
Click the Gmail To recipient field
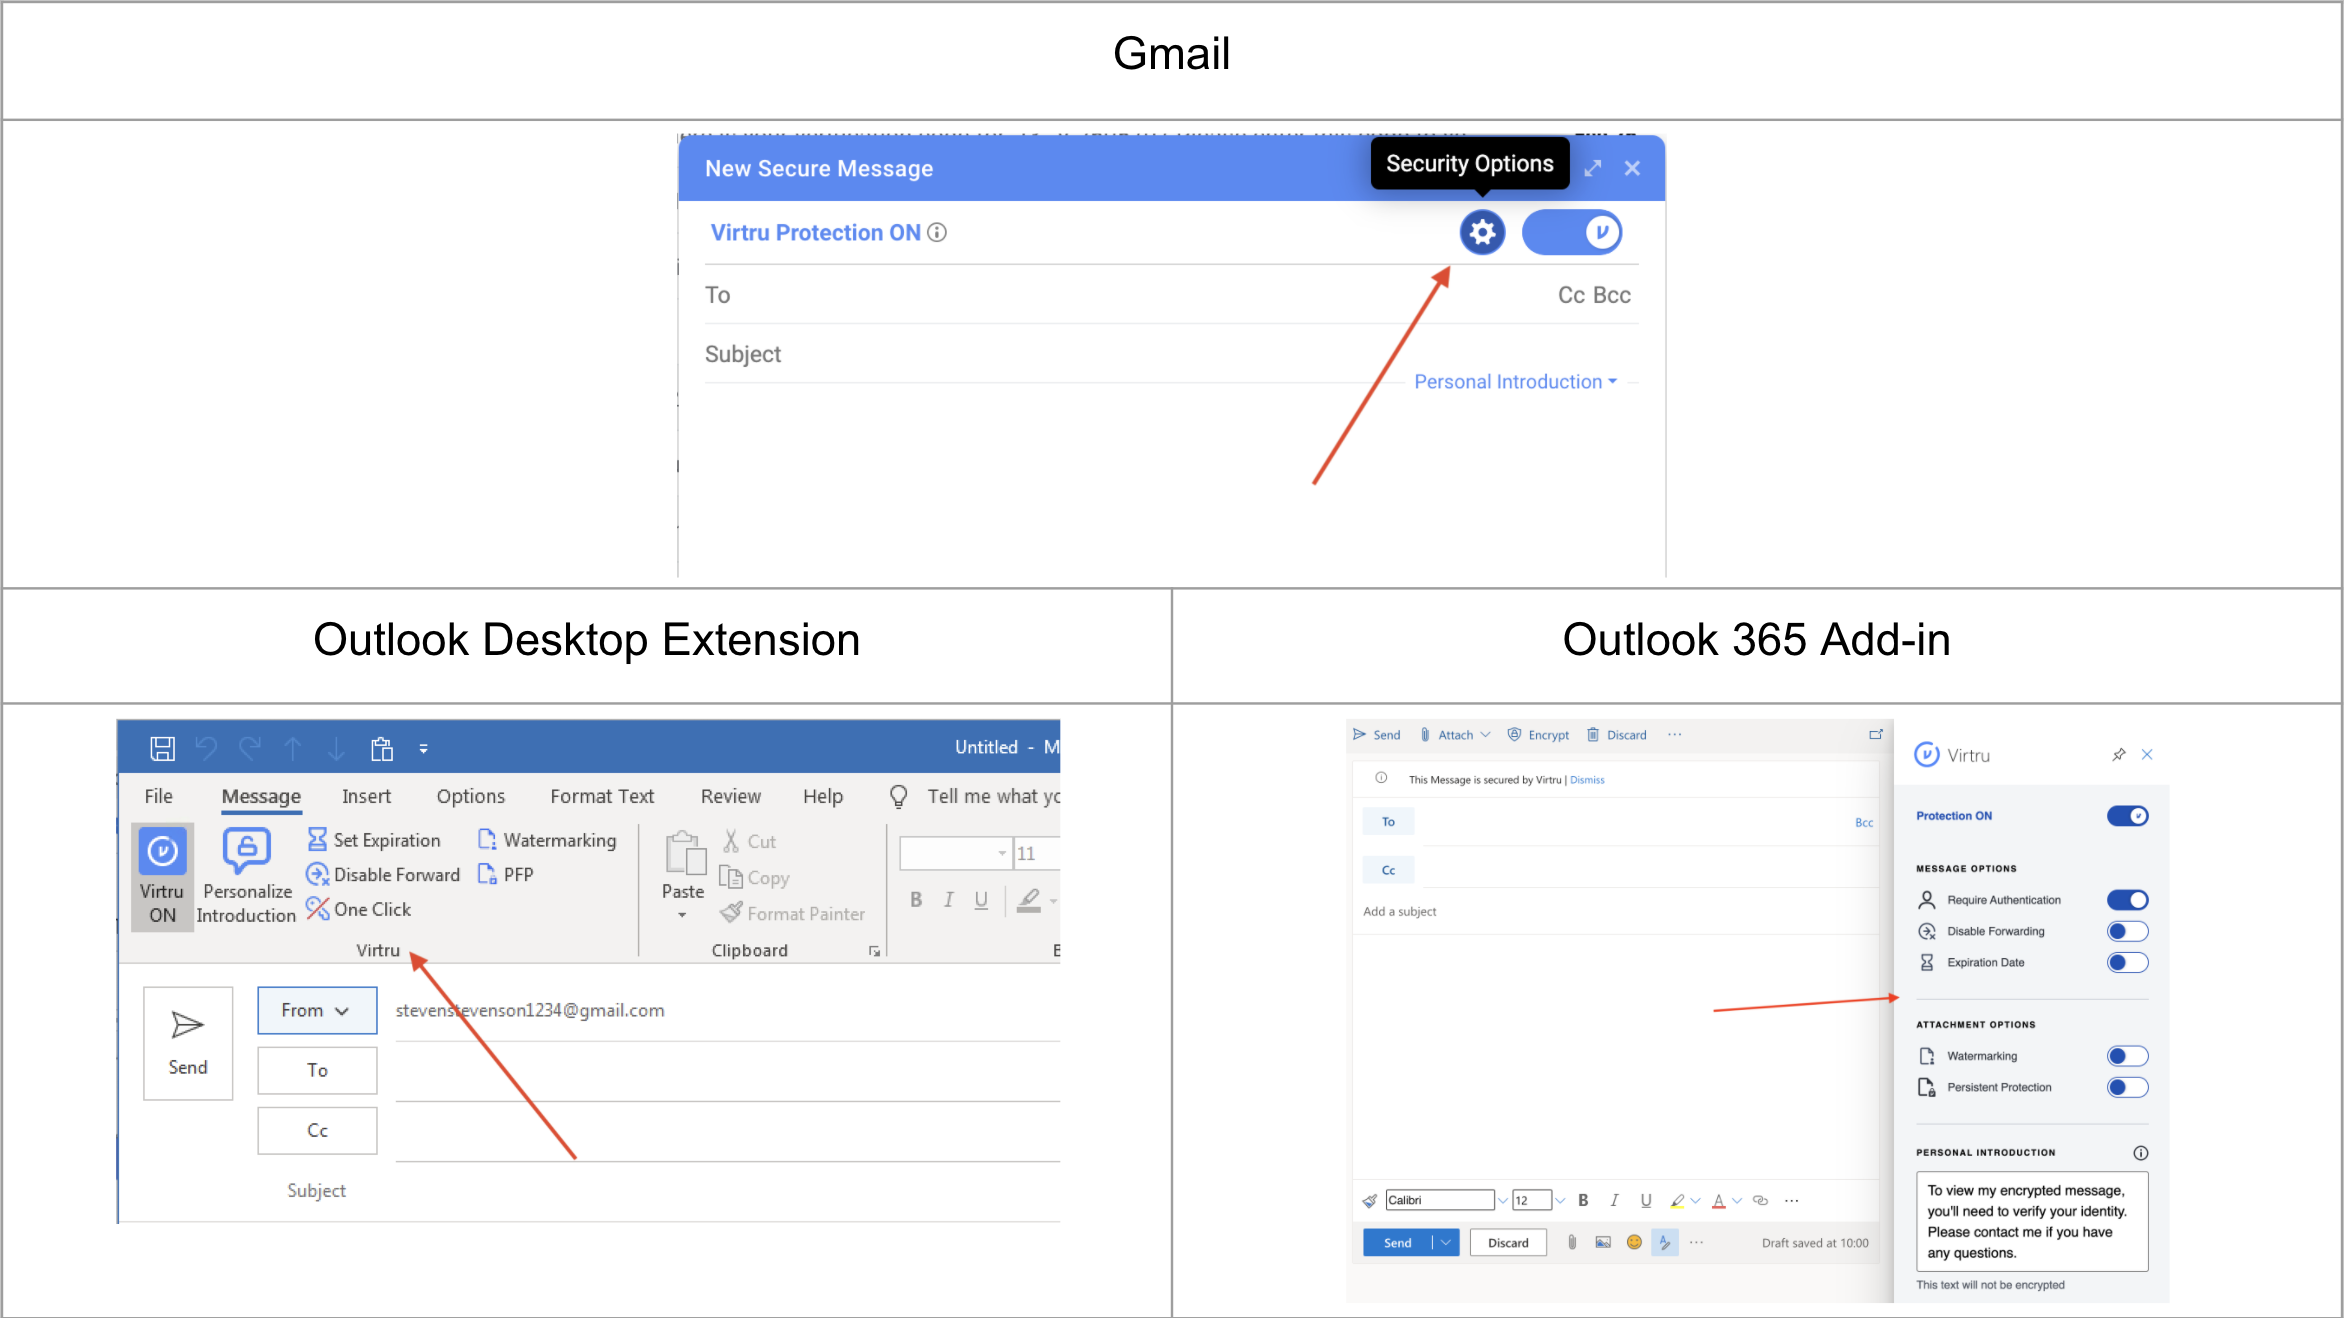1125,295
